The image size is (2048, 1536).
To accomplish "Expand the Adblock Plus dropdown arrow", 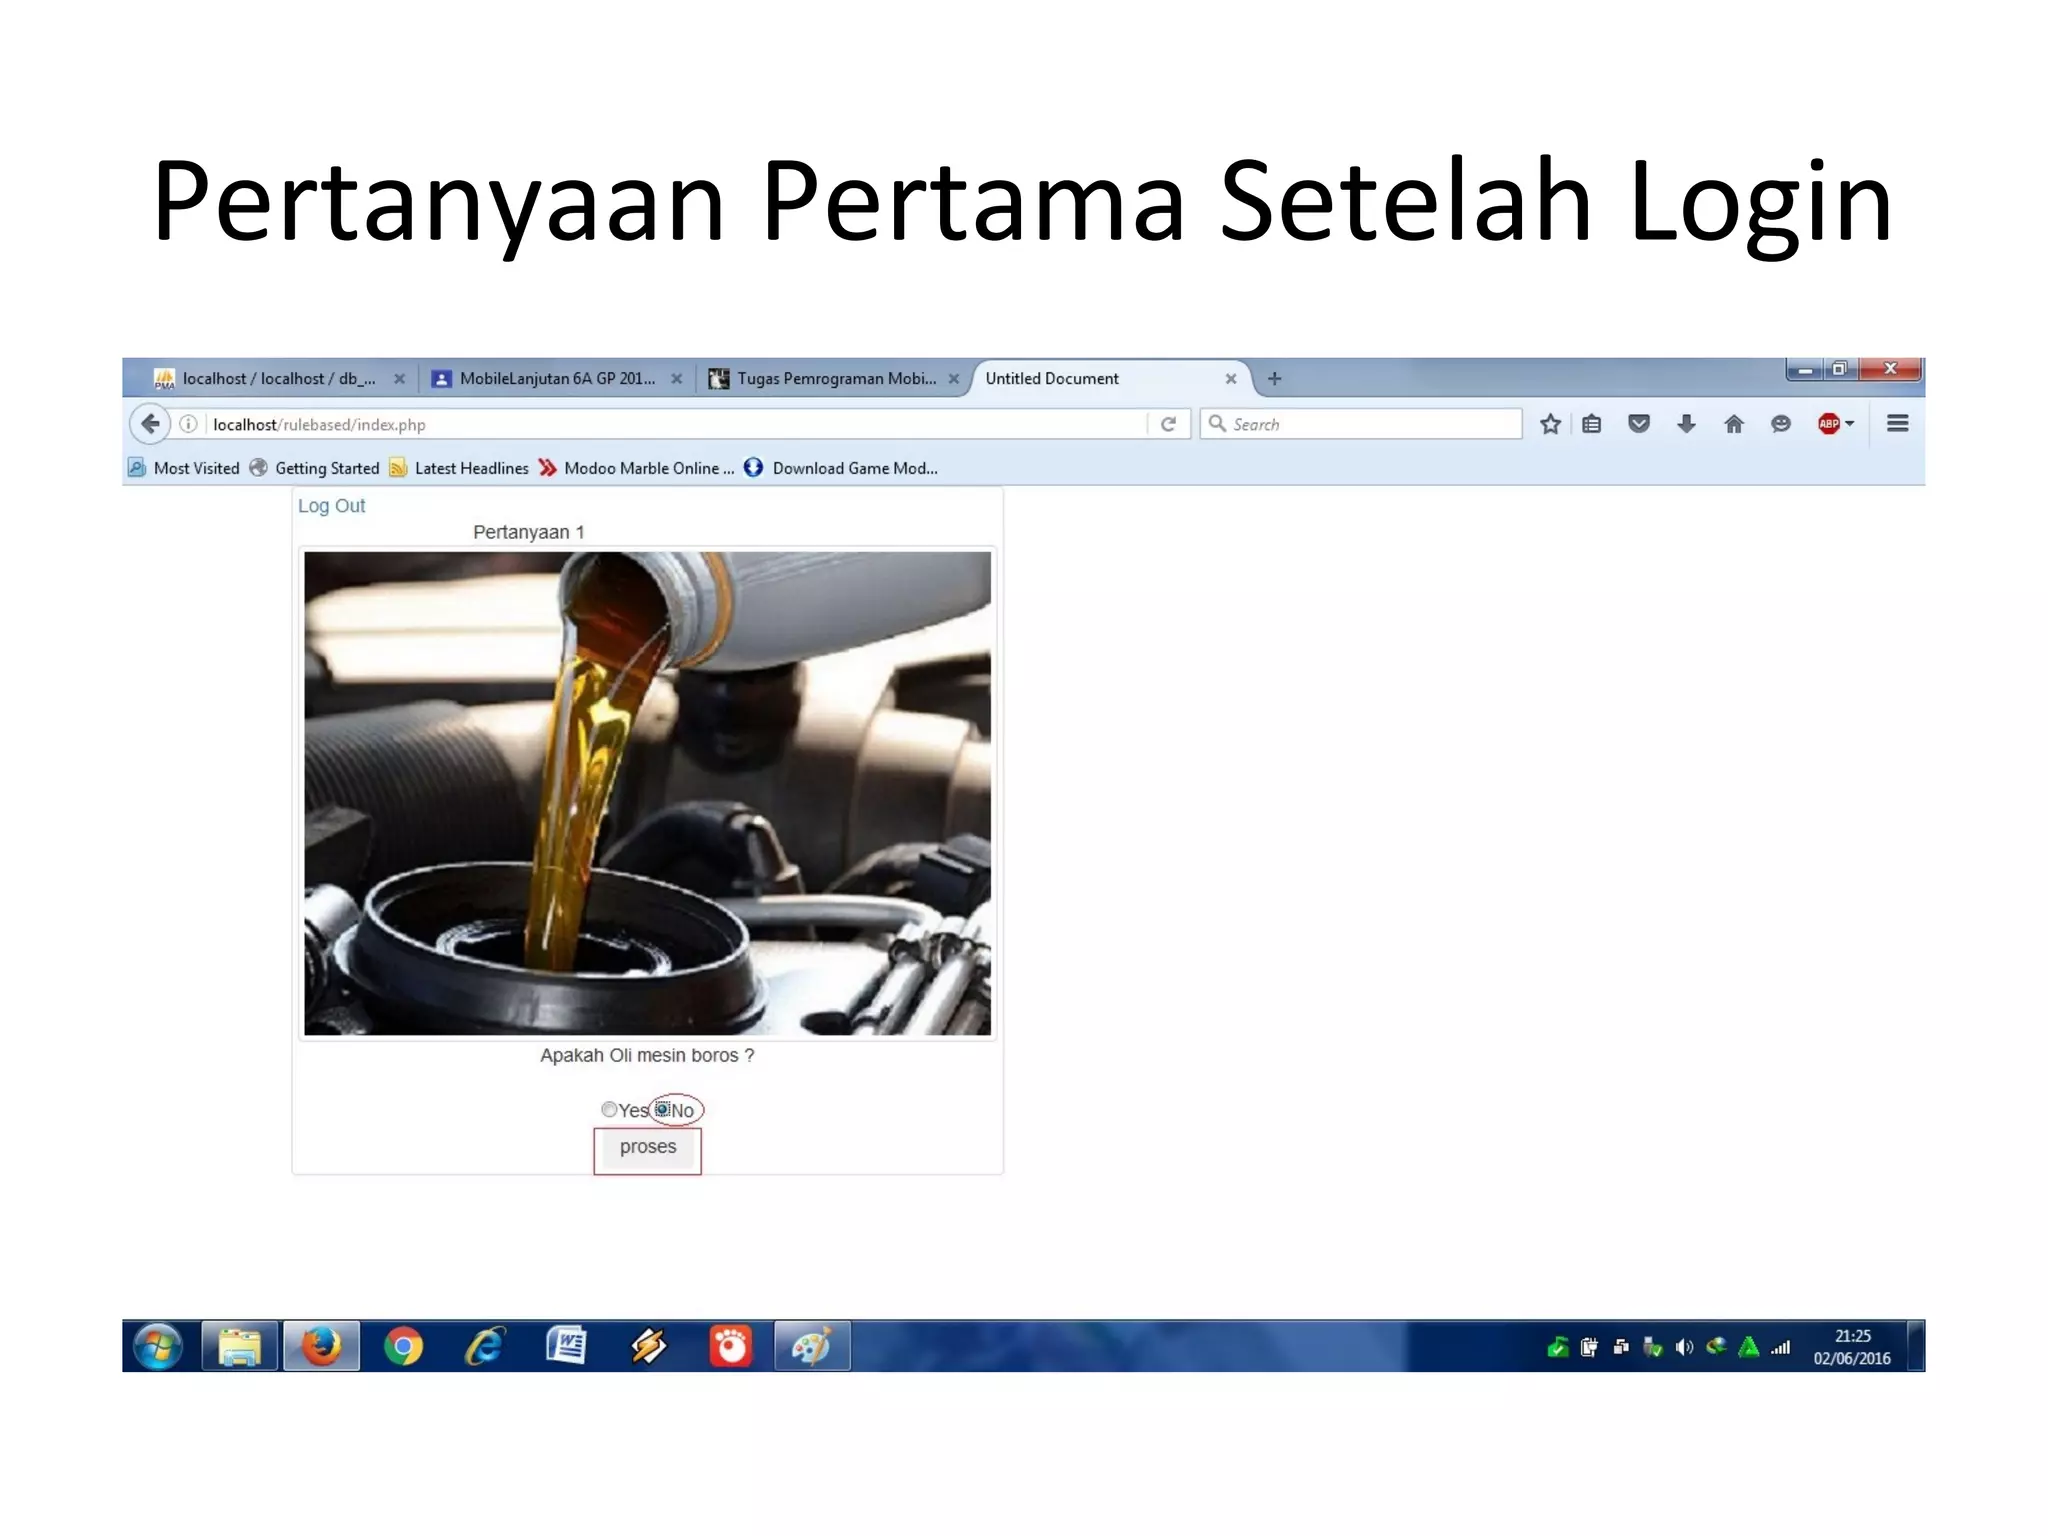I will coord(1850,424).
